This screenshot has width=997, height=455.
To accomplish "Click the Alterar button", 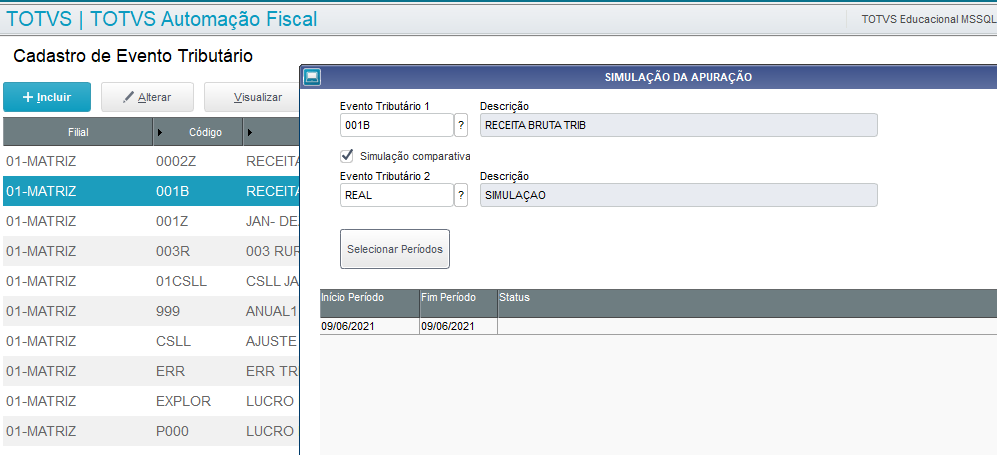I will click(x=147, y=97).
